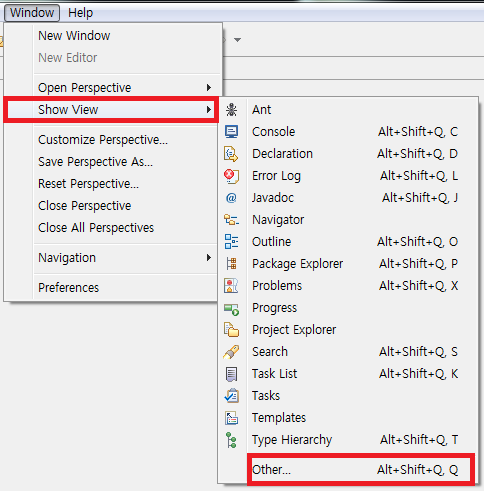The image size is (484, 491).
Task: Select Customize Perspective... entry
Action: coord(103,140)
